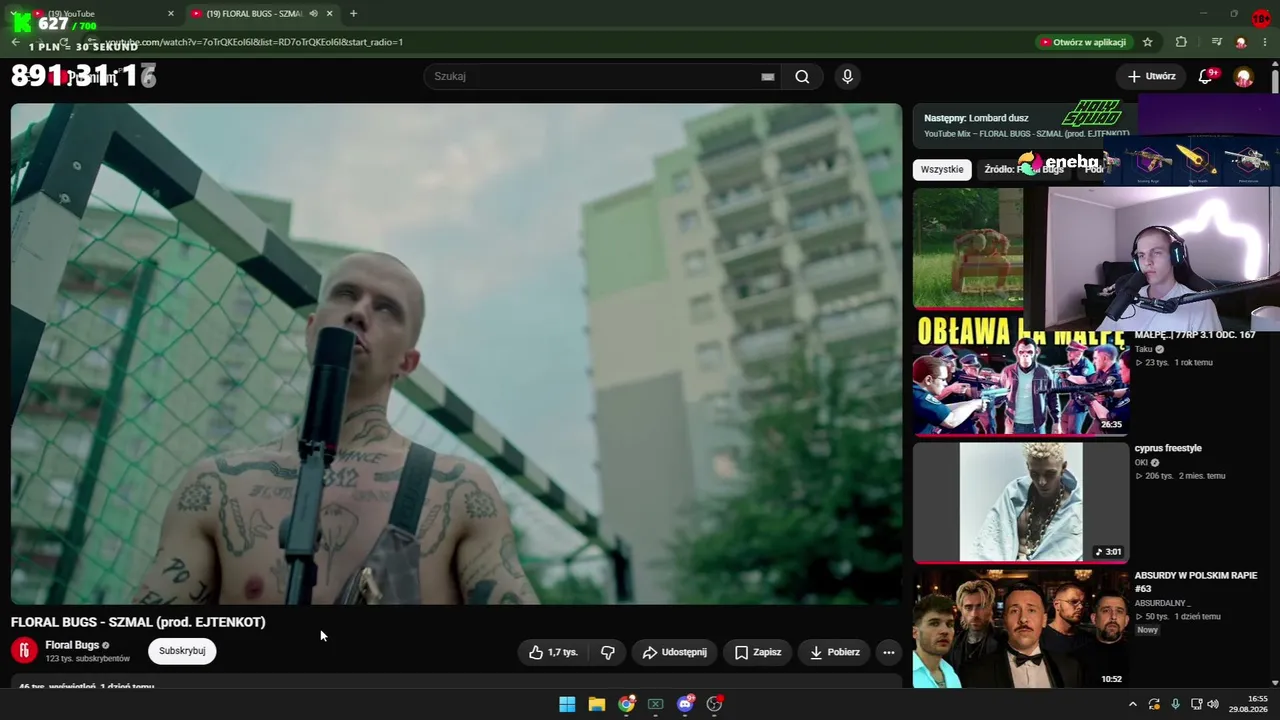The width and height of the screenshot is (1280, 720).
Task: Click the 123 tys. subskrybentów text
Action: click(x=88, y=659)
